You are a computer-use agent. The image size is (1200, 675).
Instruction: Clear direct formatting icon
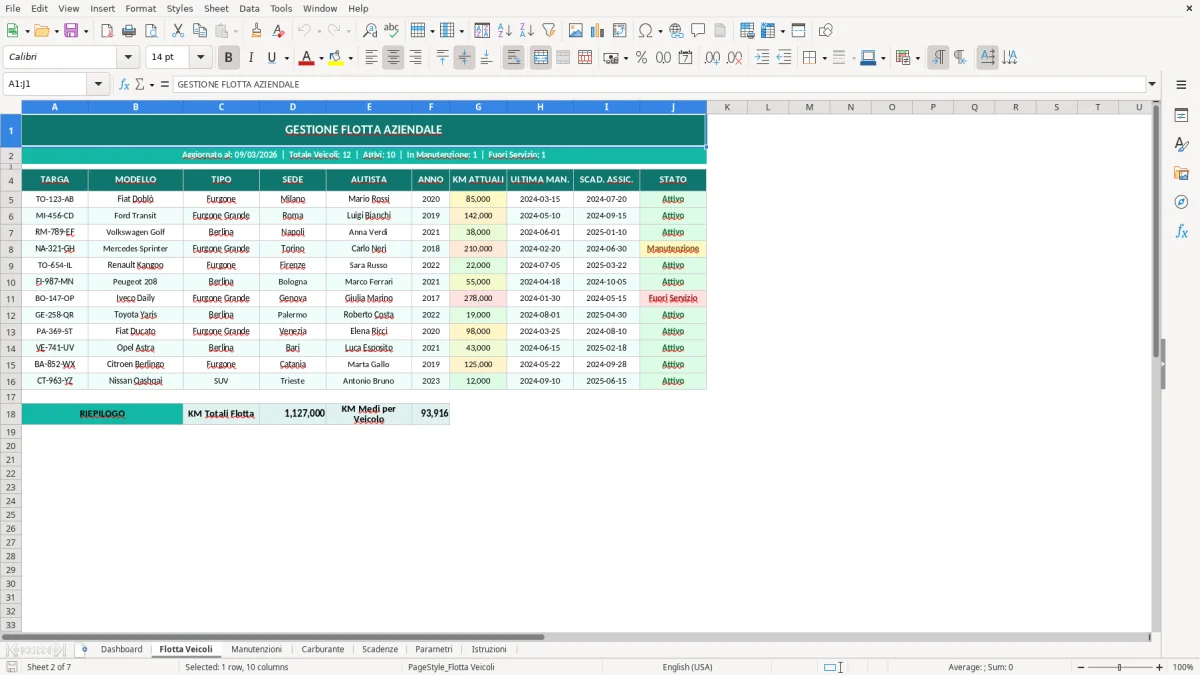click(x=279, y=31)
